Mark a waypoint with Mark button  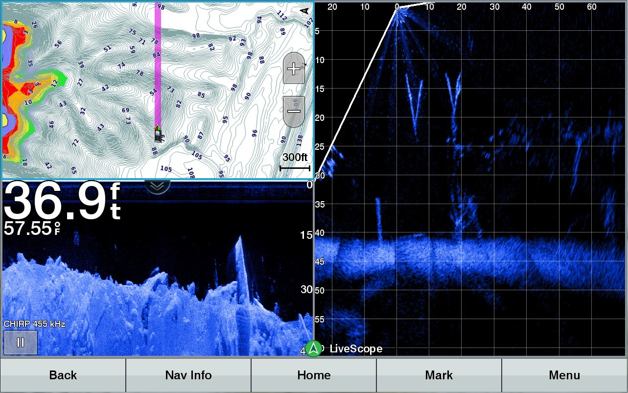click(x=439, y=375)
